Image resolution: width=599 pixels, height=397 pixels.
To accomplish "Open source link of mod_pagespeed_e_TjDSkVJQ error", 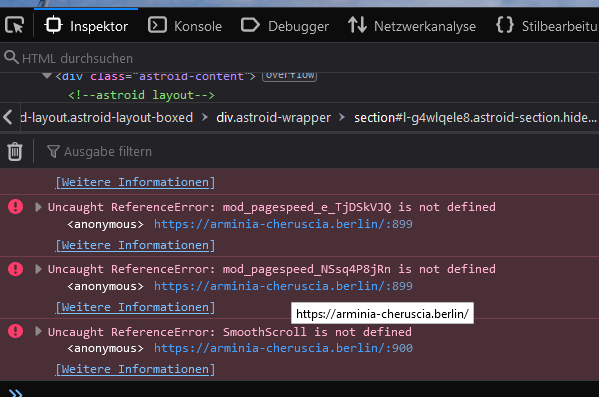I will [283, 224].
